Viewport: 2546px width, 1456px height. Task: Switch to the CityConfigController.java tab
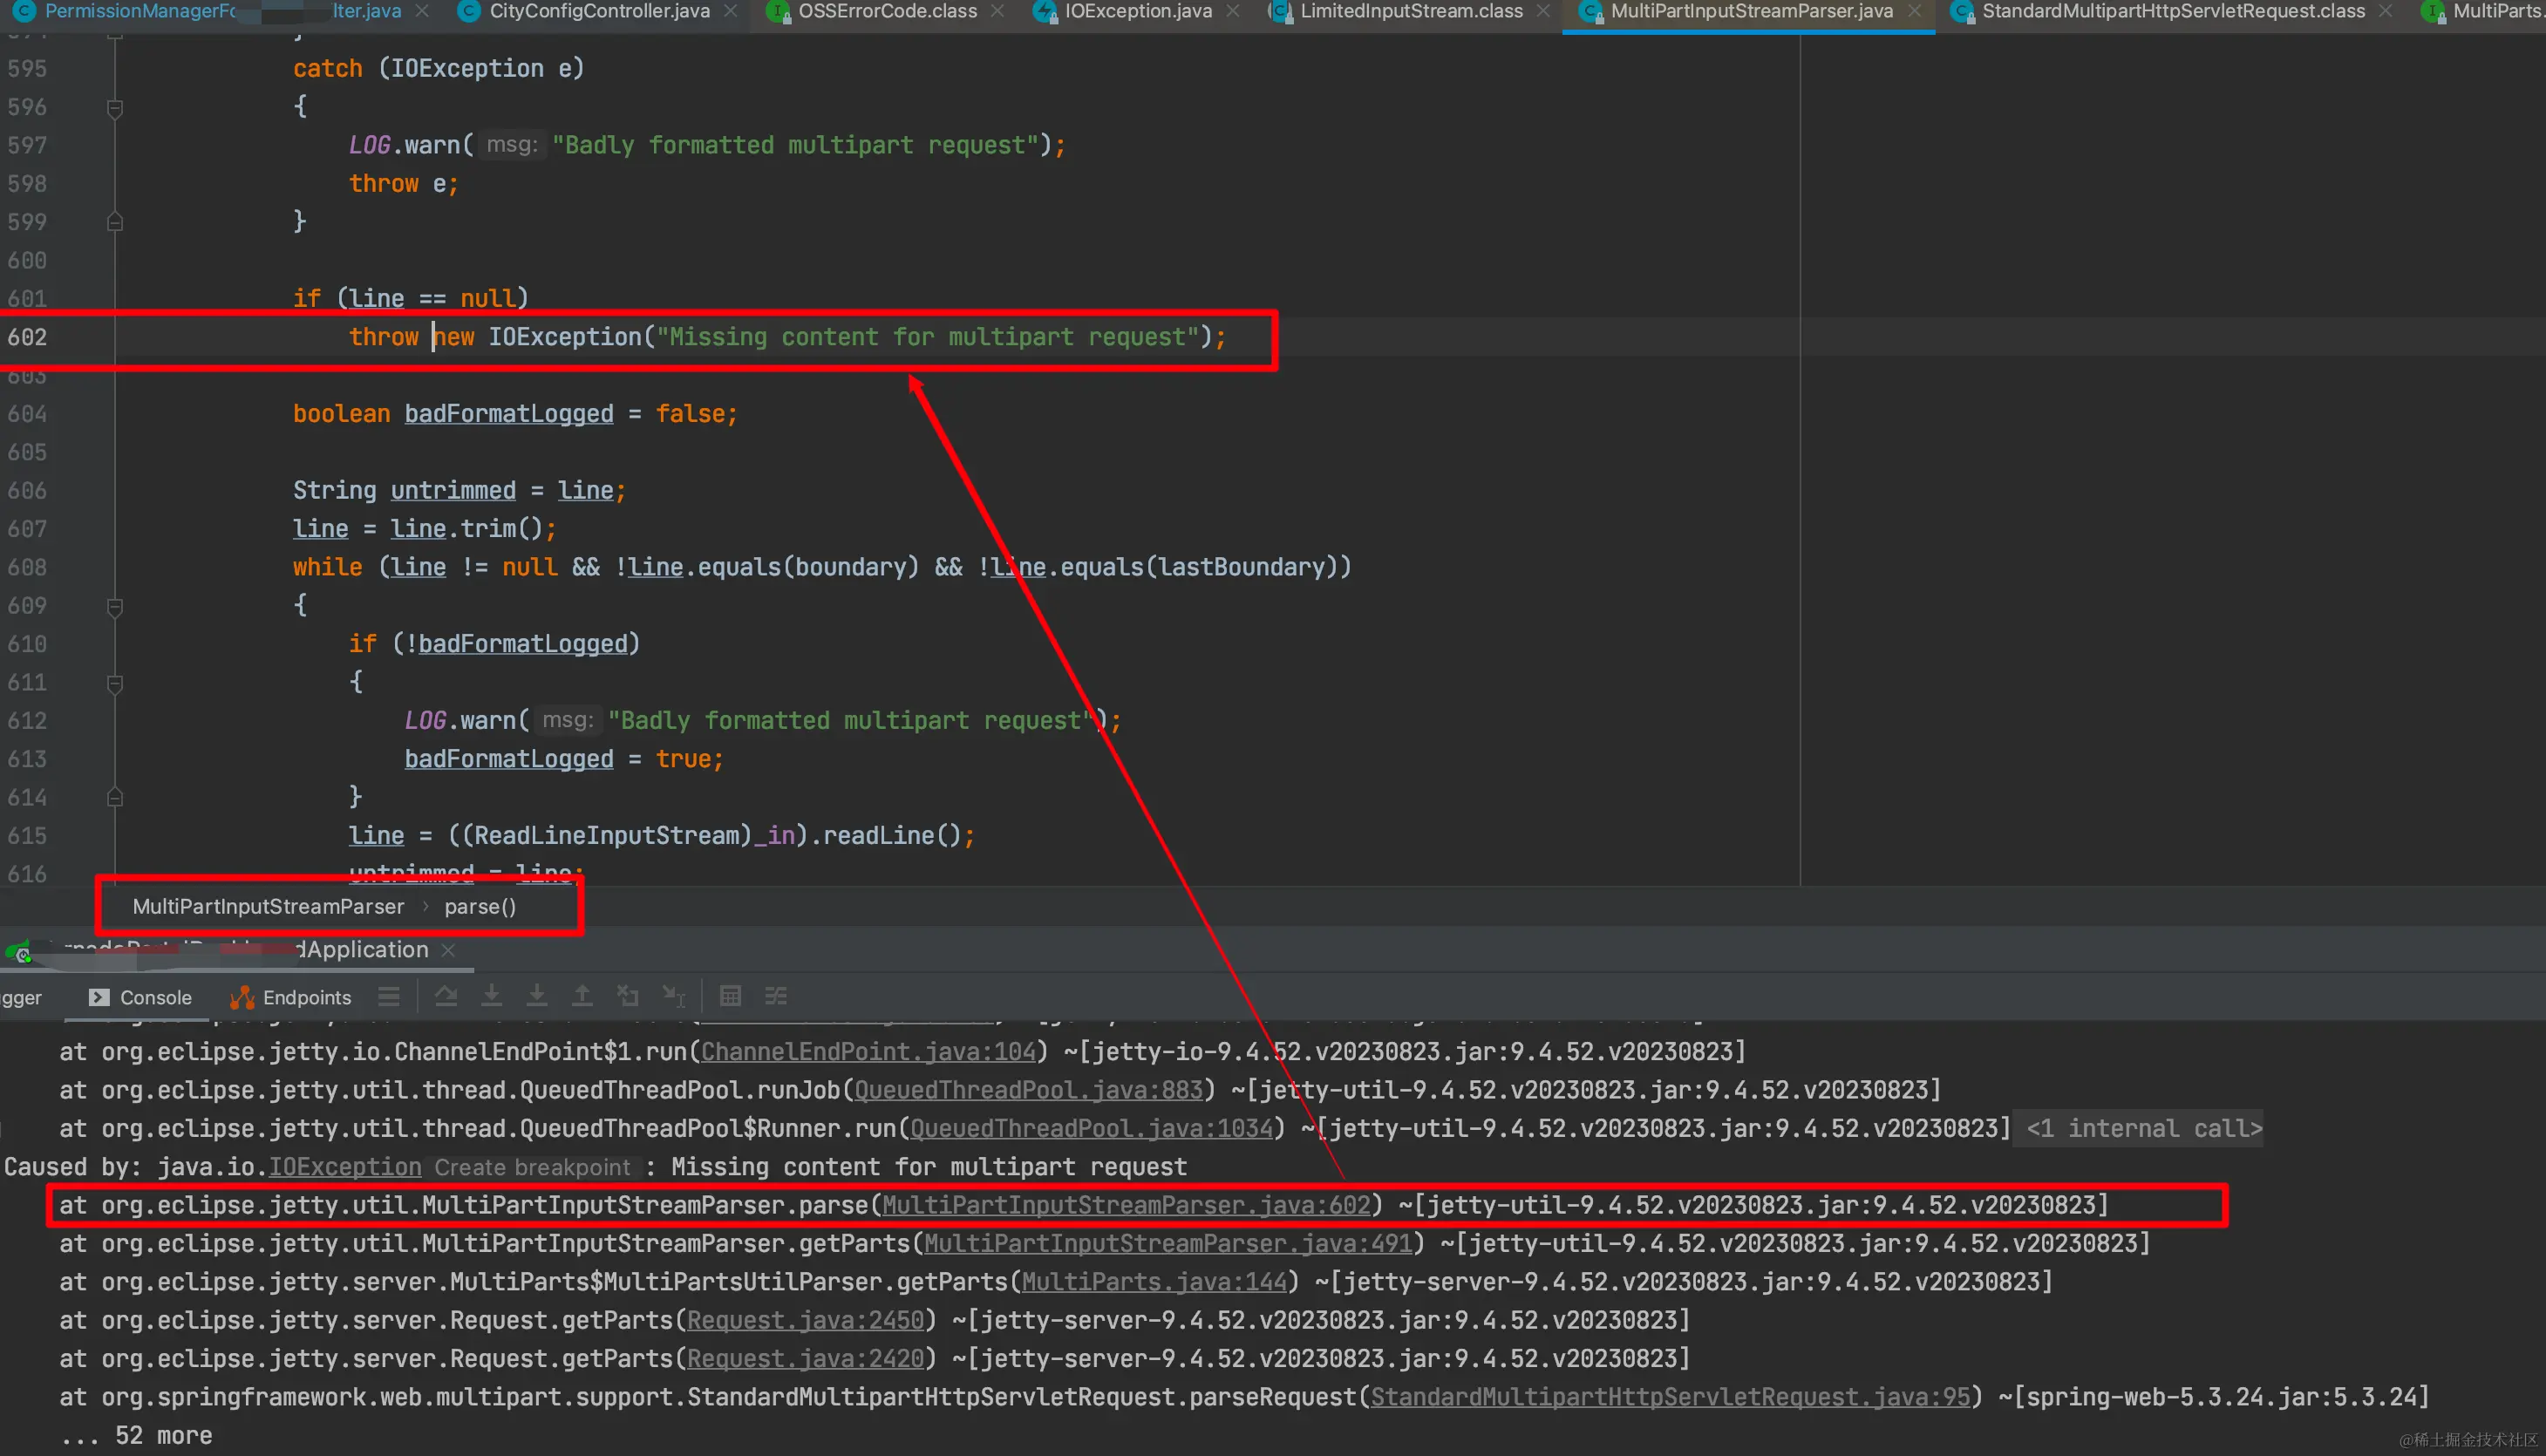598,12
